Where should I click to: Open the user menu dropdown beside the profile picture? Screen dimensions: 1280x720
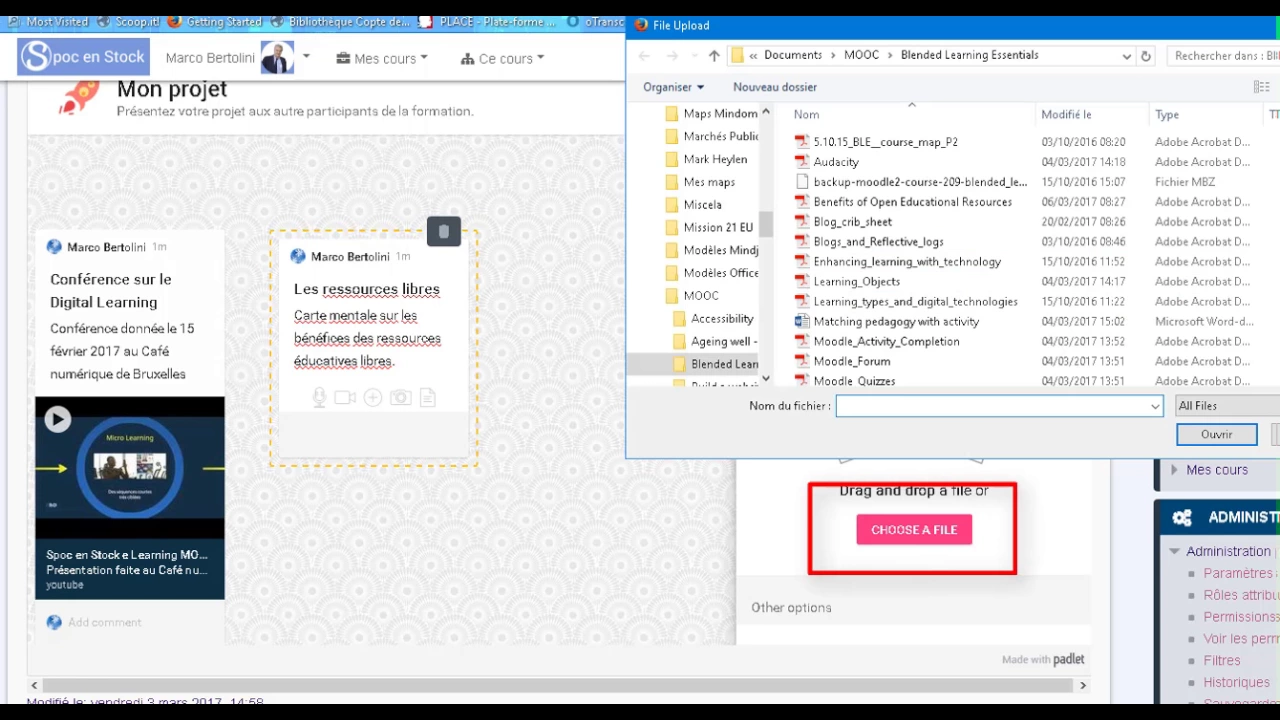point(306,57)
